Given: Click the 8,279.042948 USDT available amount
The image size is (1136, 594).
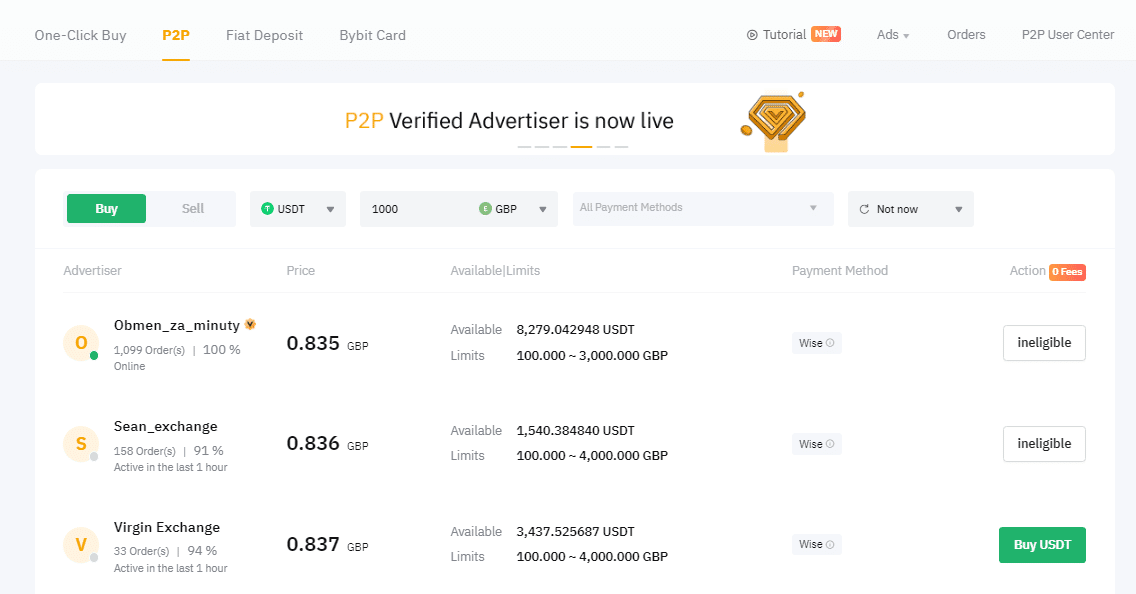Looking at the screenshot, I should click(x=575, y=330).
